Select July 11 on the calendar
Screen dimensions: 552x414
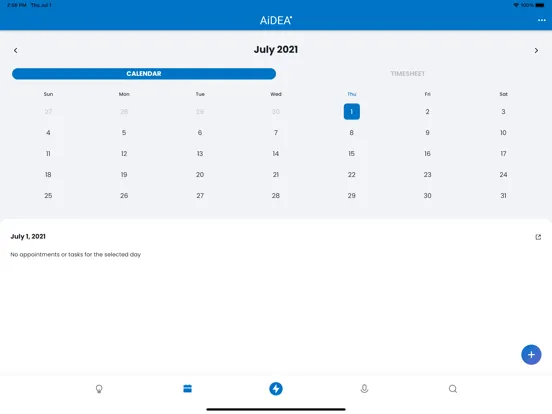(48, 153)
